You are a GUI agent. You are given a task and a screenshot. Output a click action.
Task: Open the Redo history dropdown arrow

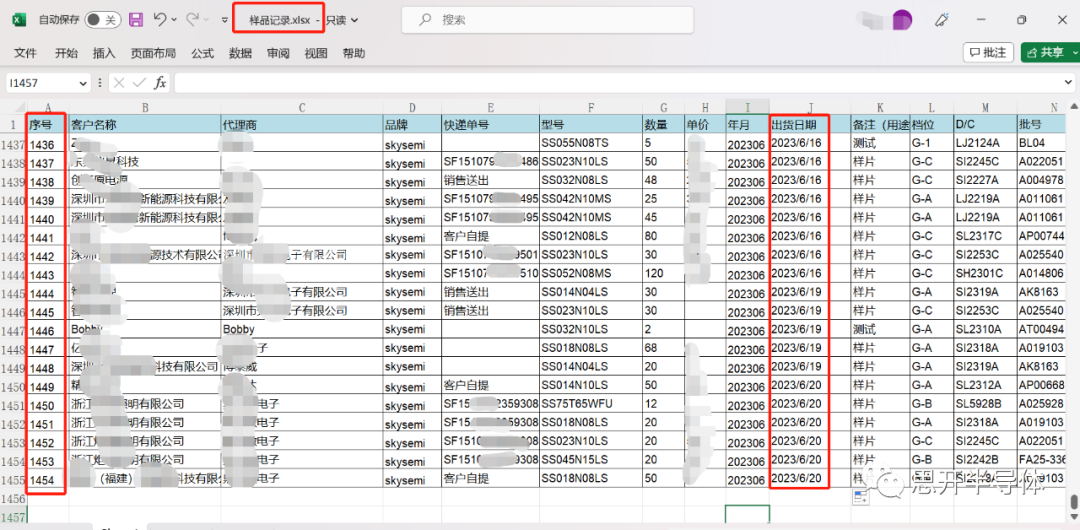point(207,20)
